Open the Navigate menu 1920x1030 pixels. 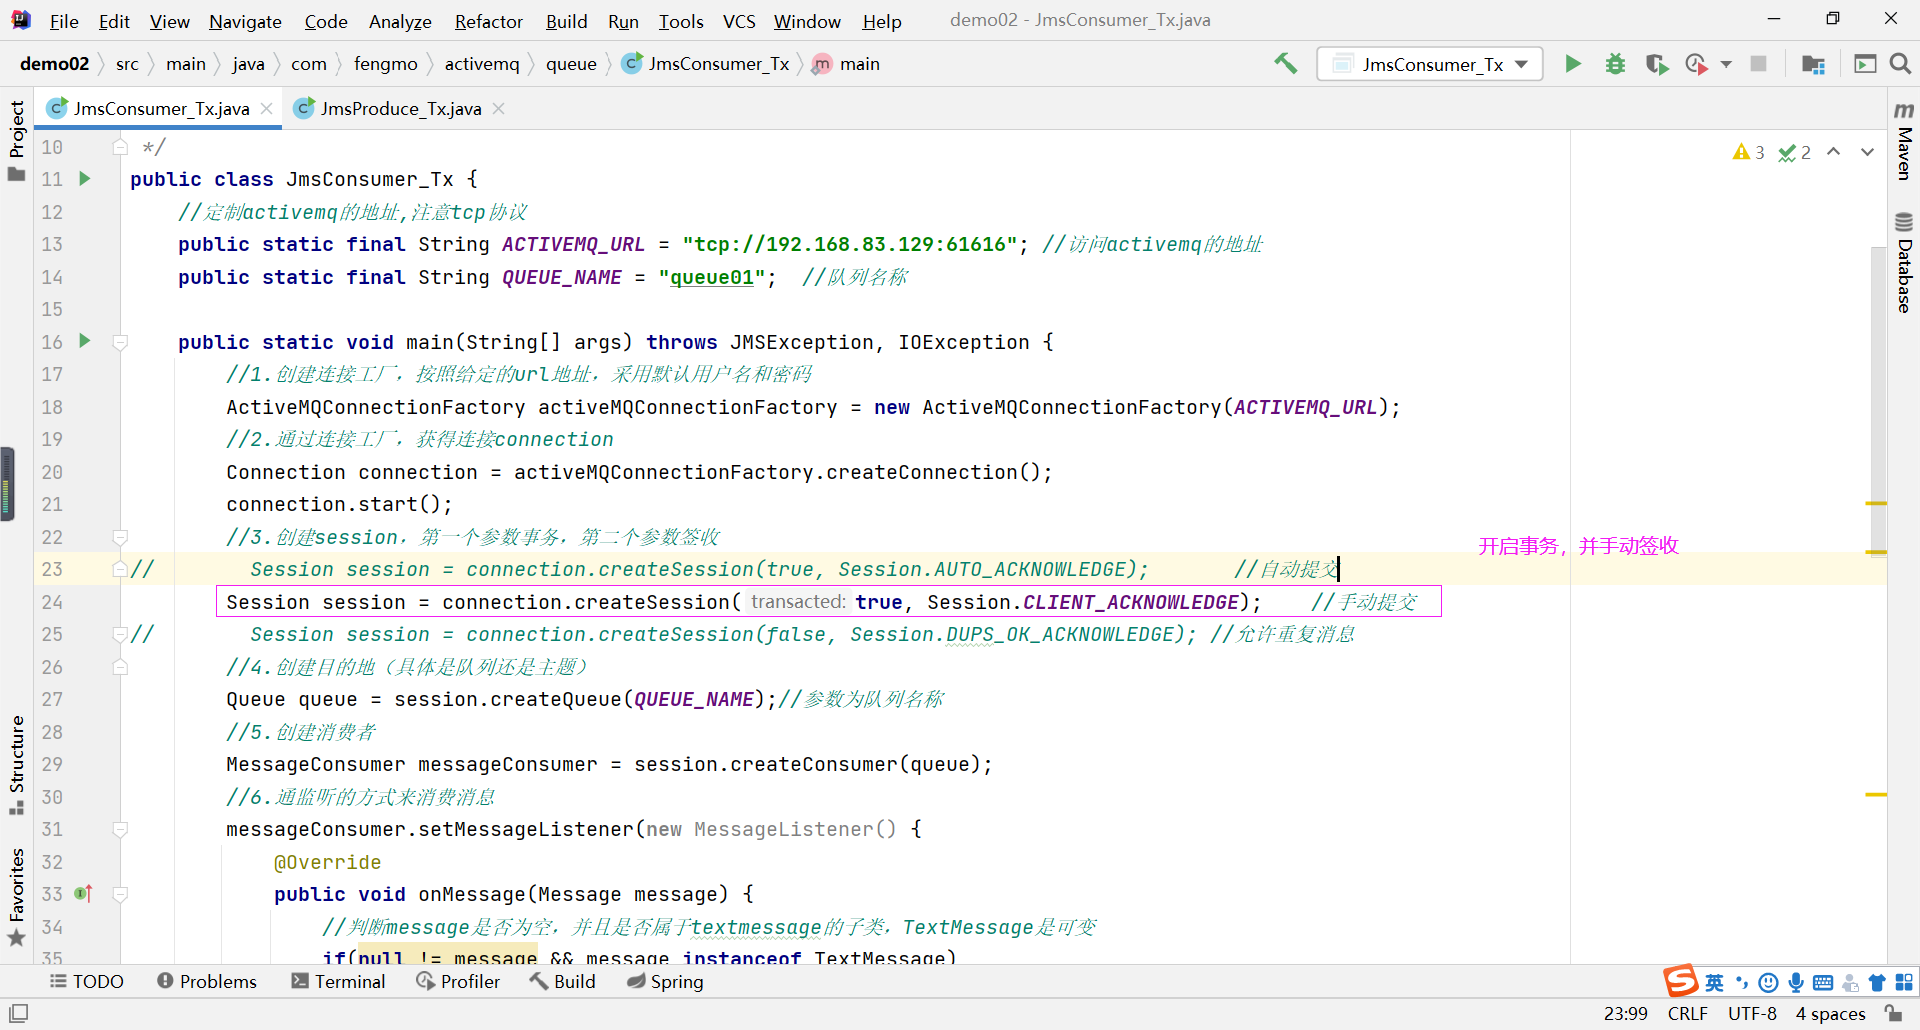(x=245, y=21)
